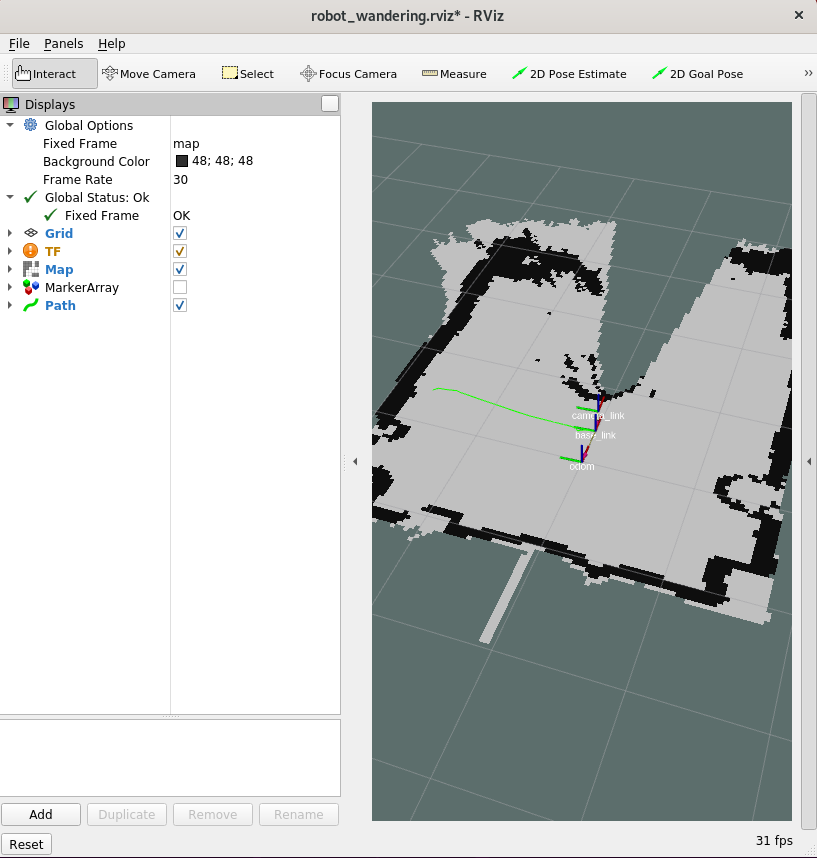
Task: Open the Panels menu
Action: point(63,44)
